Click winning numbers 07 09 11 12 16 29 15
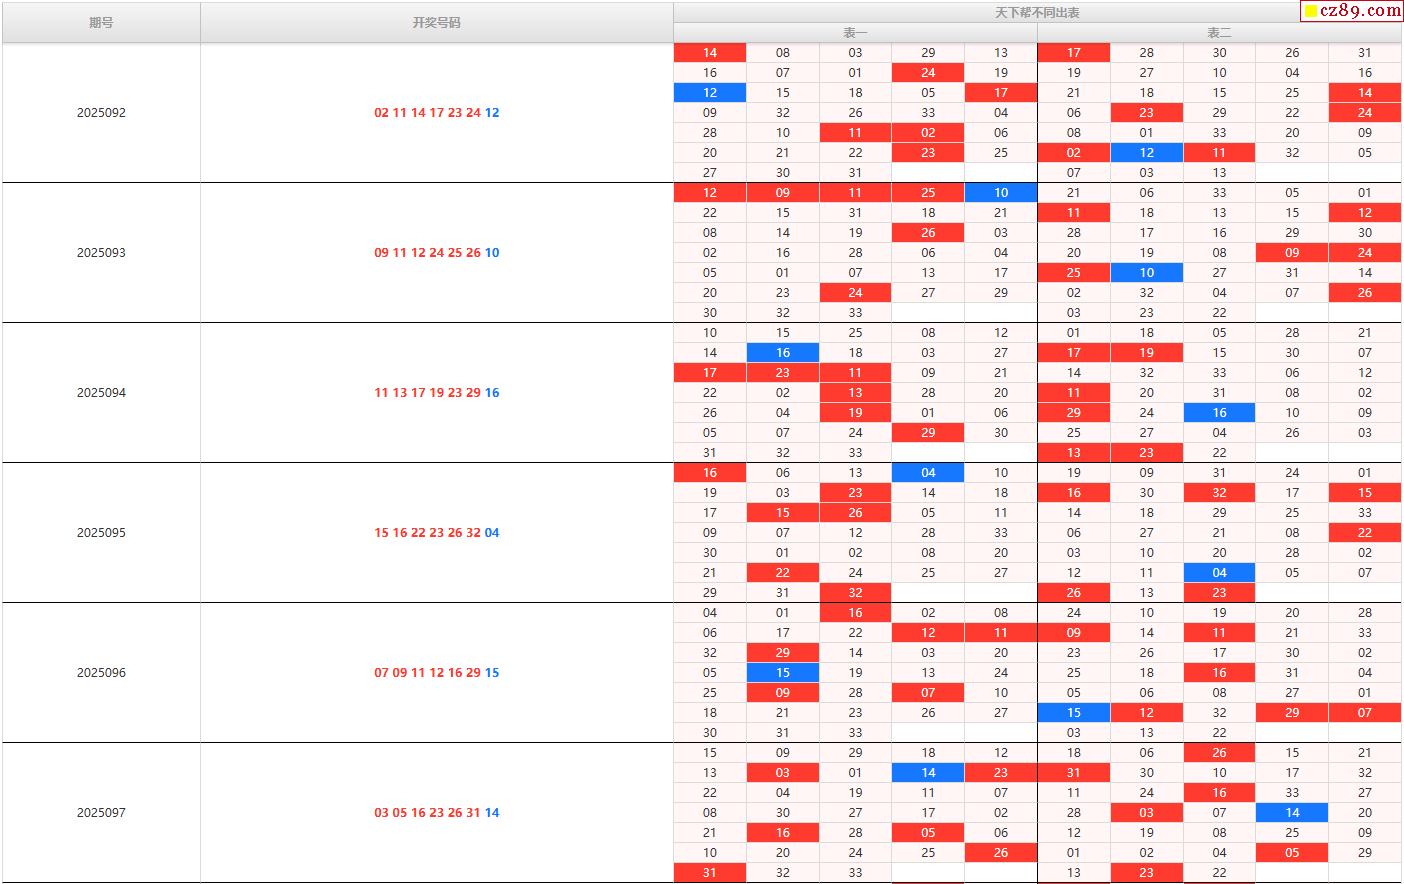This screenshot has height=884, width=1404. point(437,673)
